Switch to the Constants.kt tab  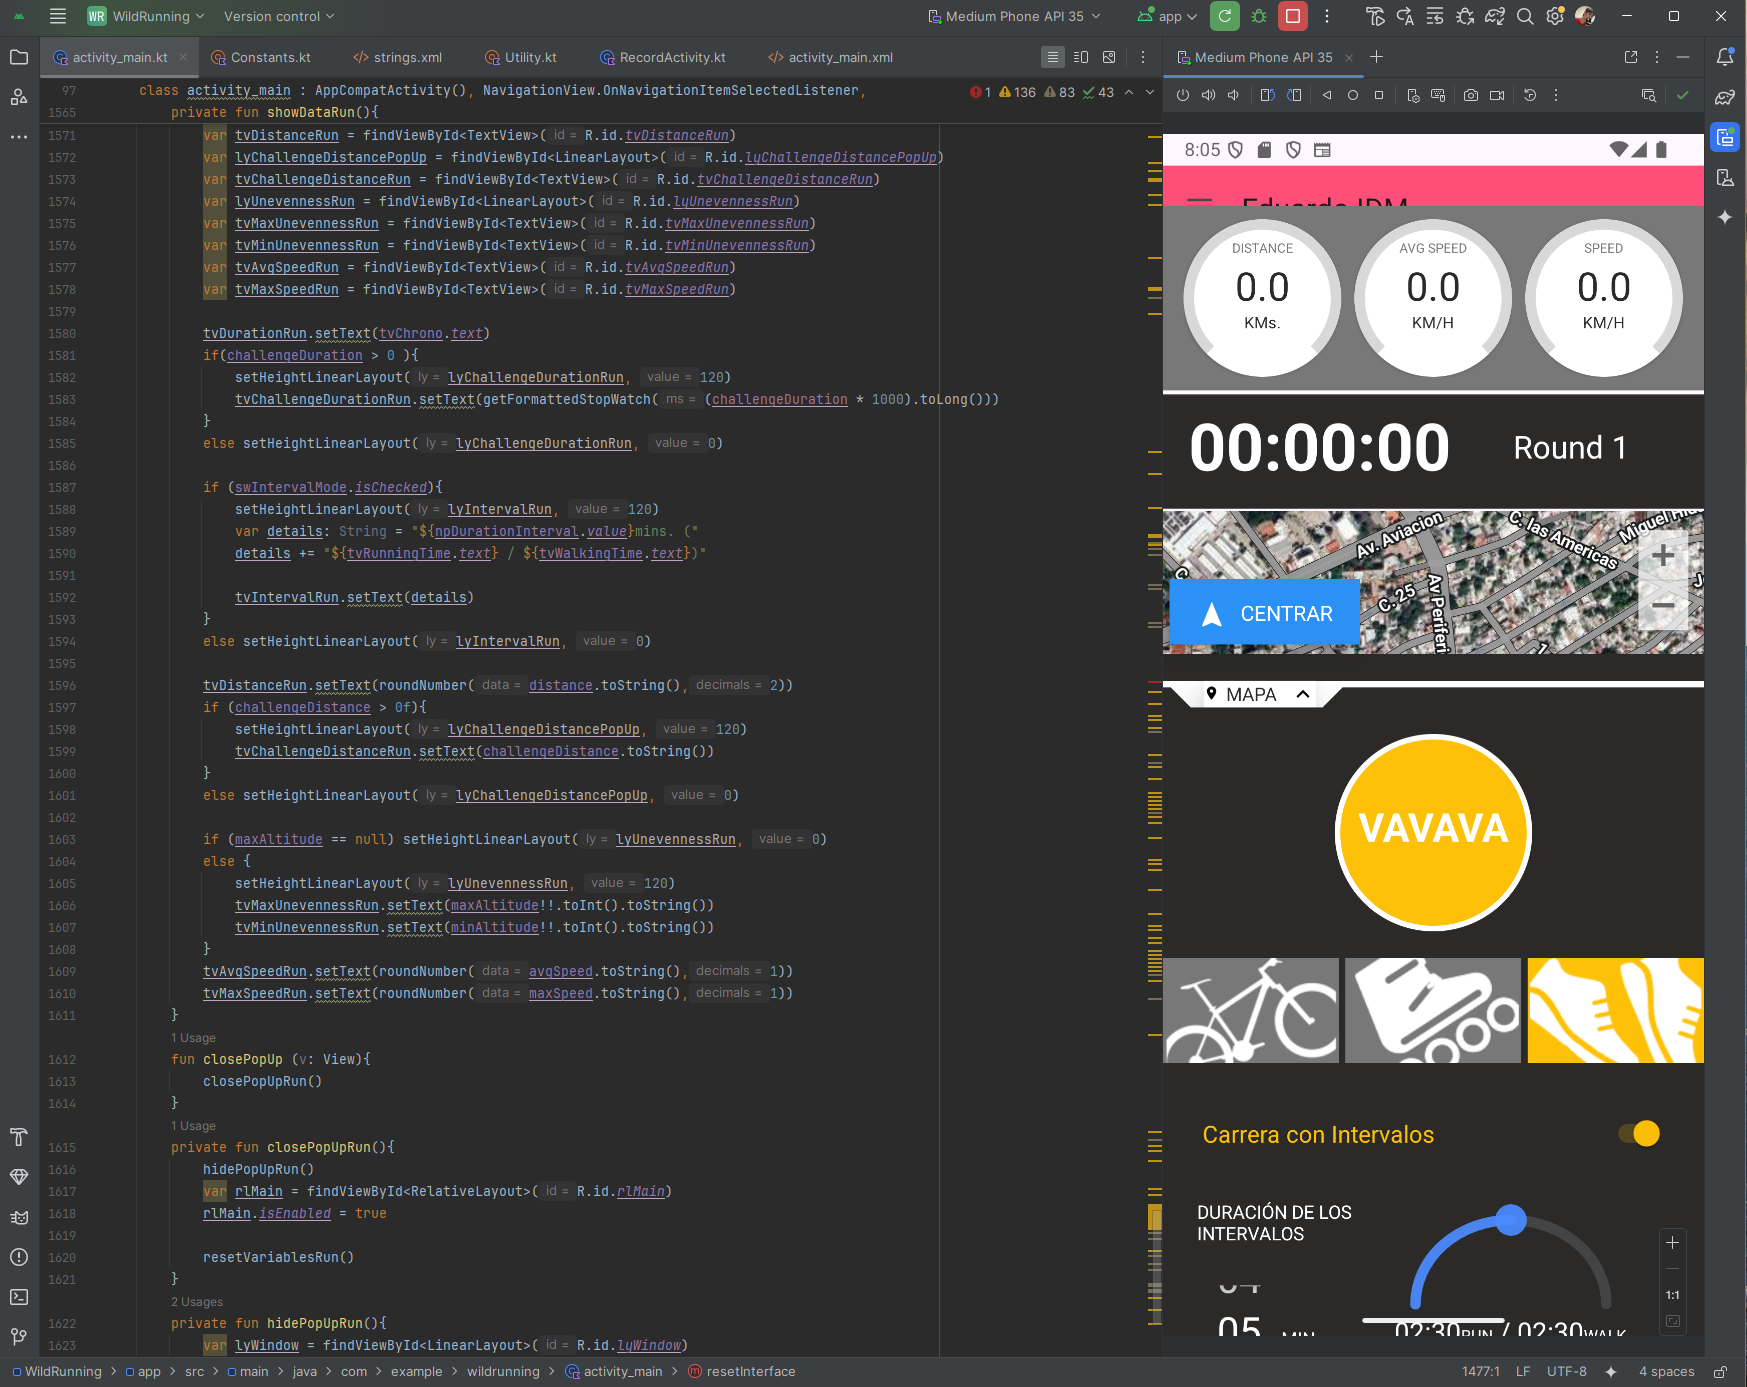270,58
